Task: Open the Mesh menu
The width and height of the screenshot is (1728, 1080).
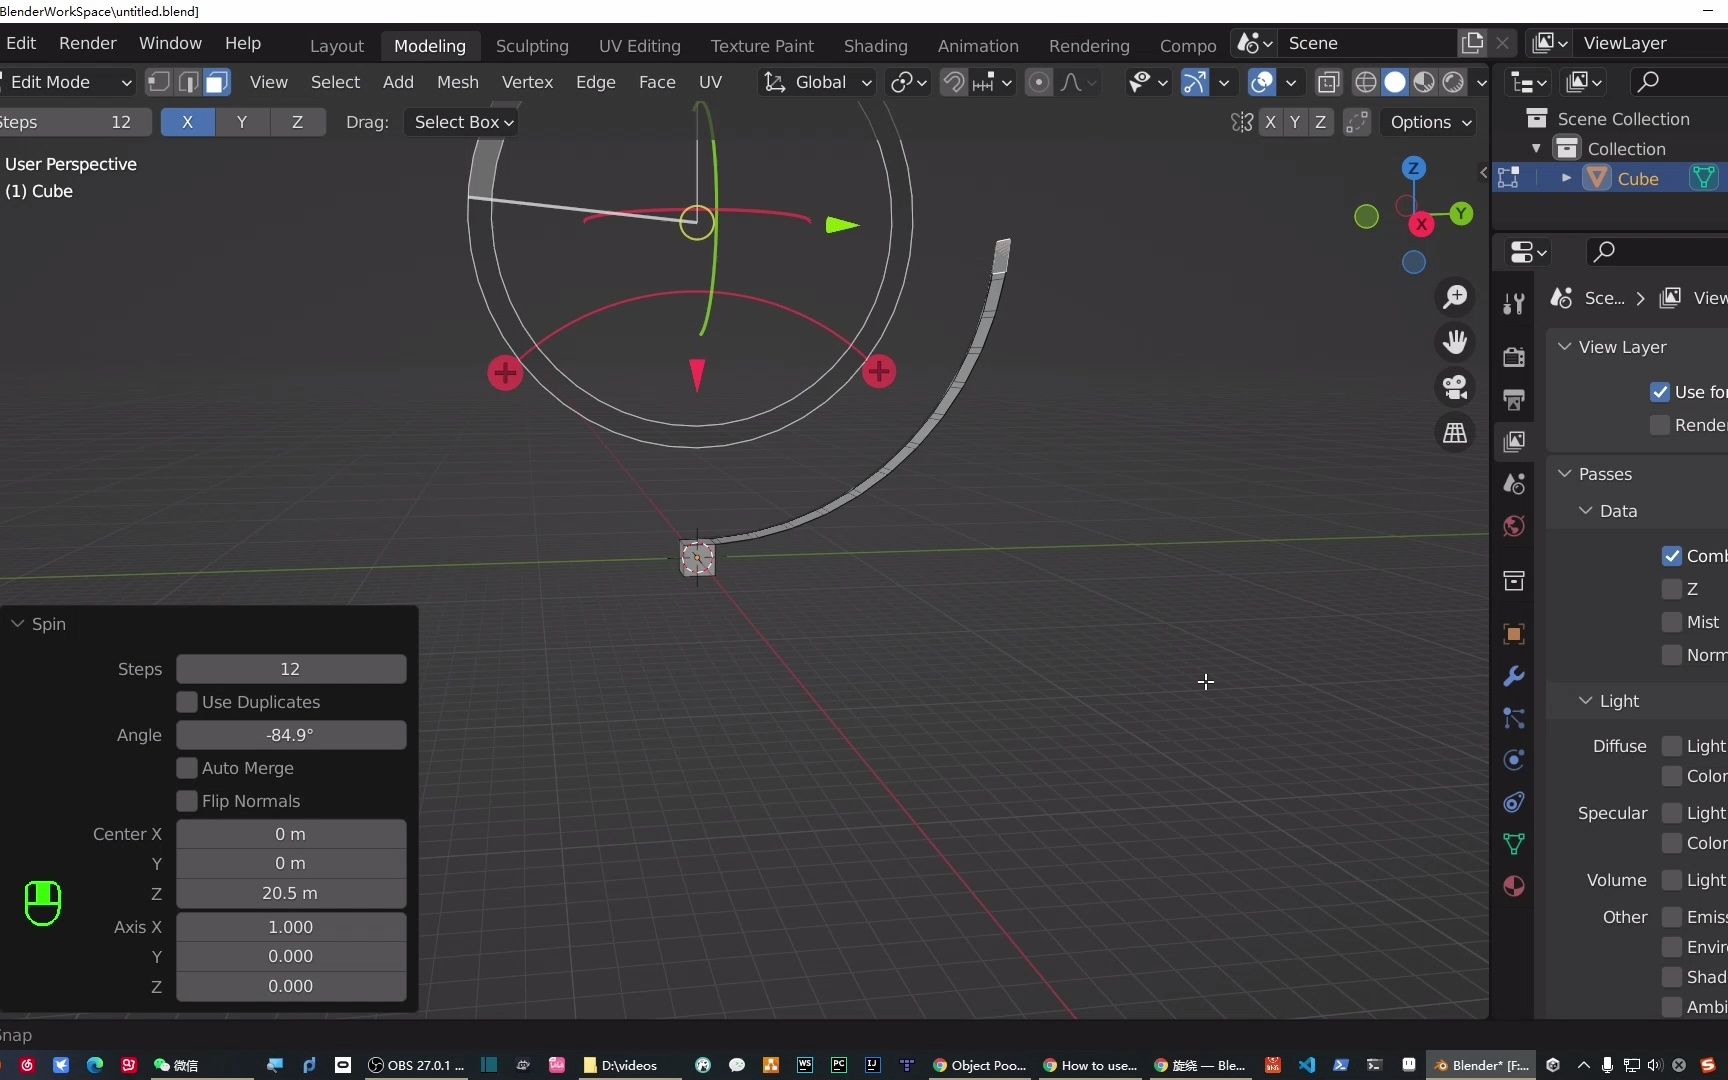Action: click(x=456, y=82)
